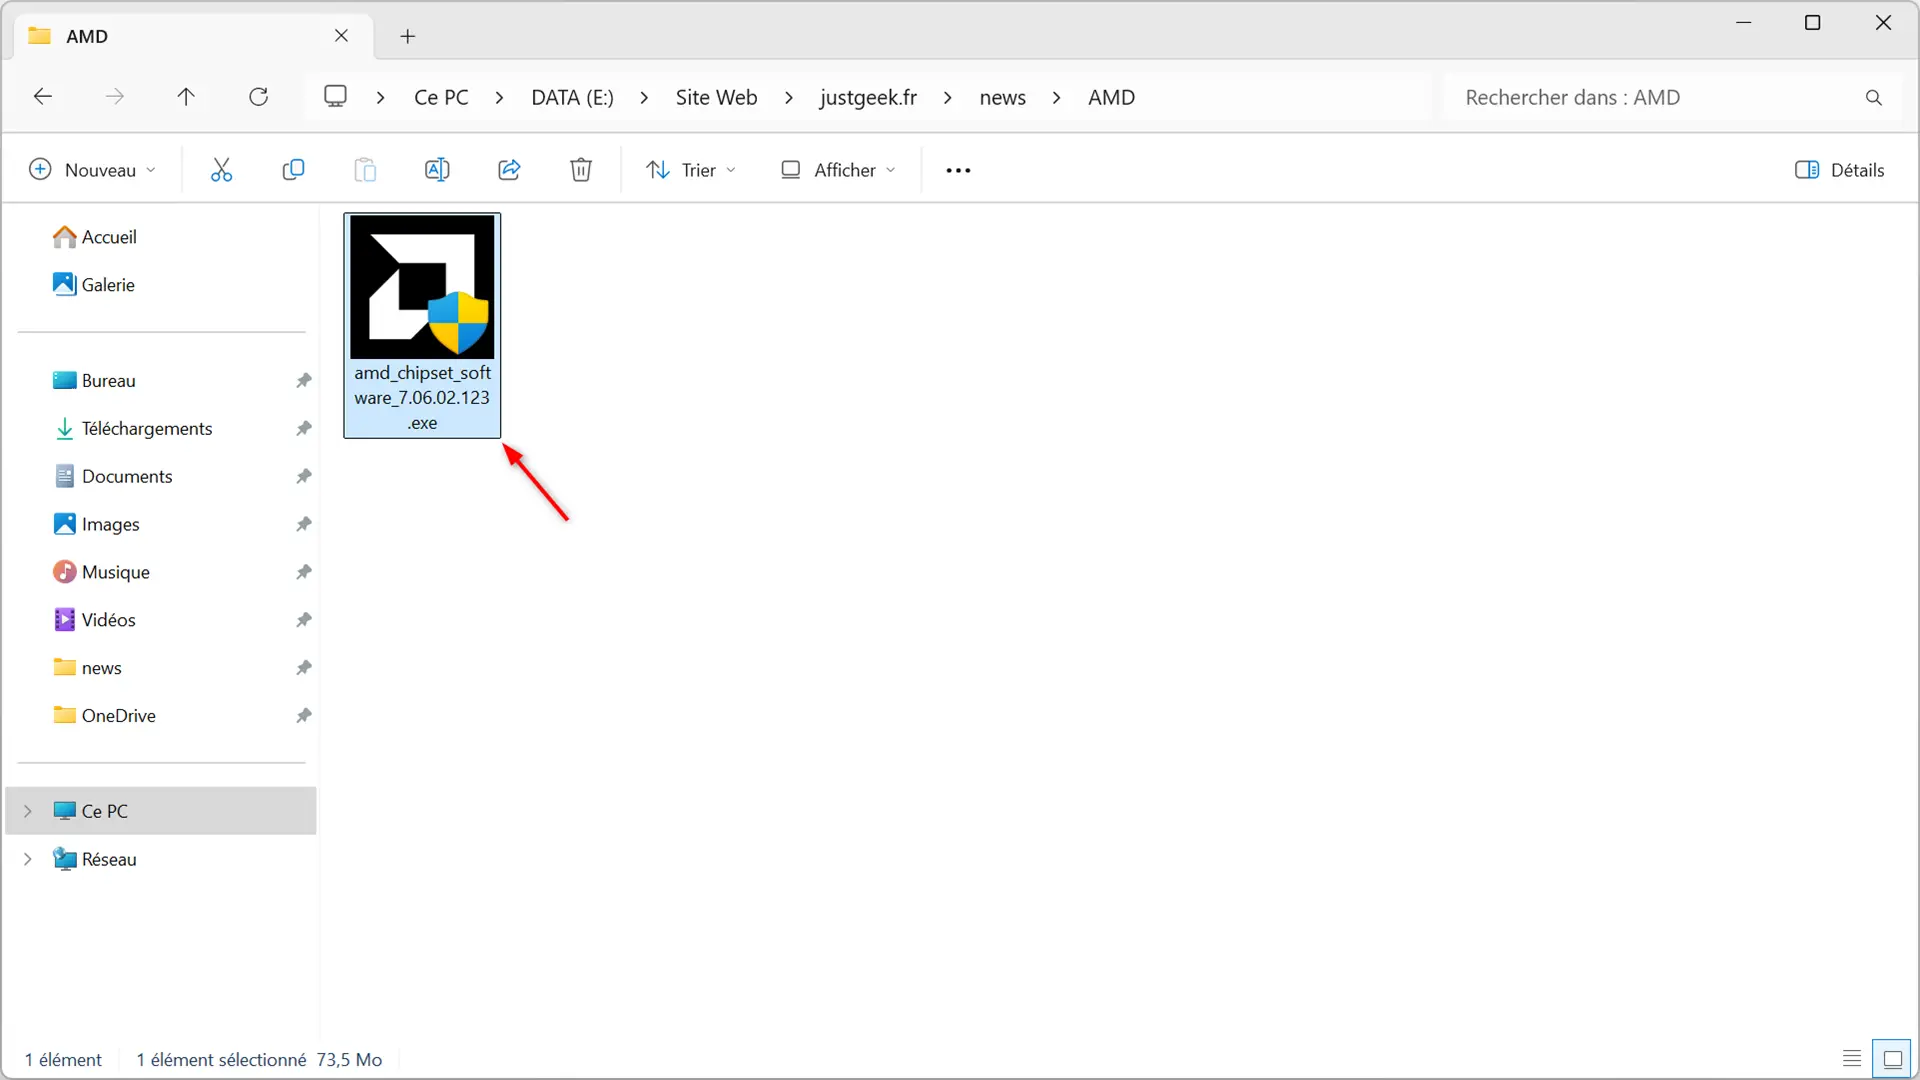This screenshot has height=1080, width=1920.
Task: Click chevron after DATA (E:) in breadcrumb
Action: [x=644, y=97]
